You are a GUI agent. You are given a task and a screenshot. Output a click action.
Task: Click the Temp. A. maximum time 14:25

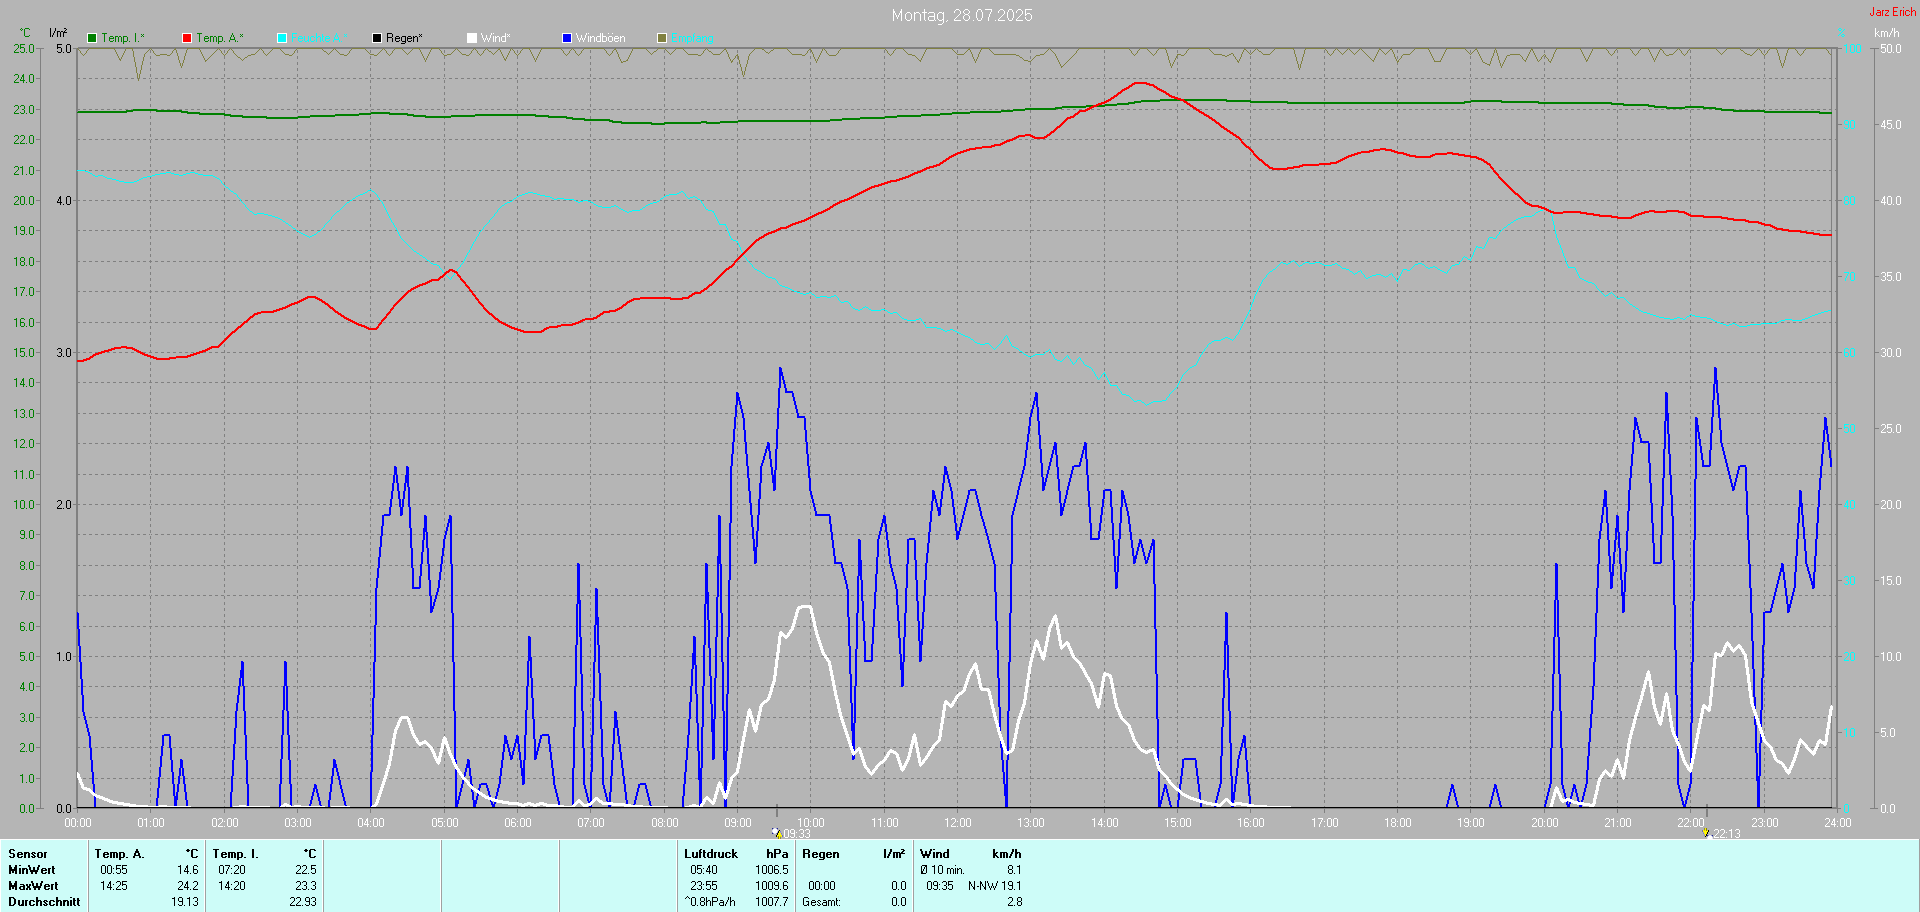click(114, 886)
